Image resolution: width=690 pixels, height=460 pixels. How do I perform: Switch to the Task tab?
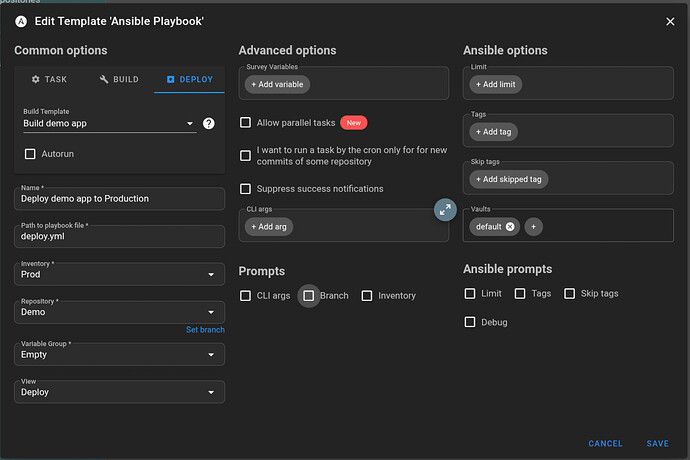[49, 79]
